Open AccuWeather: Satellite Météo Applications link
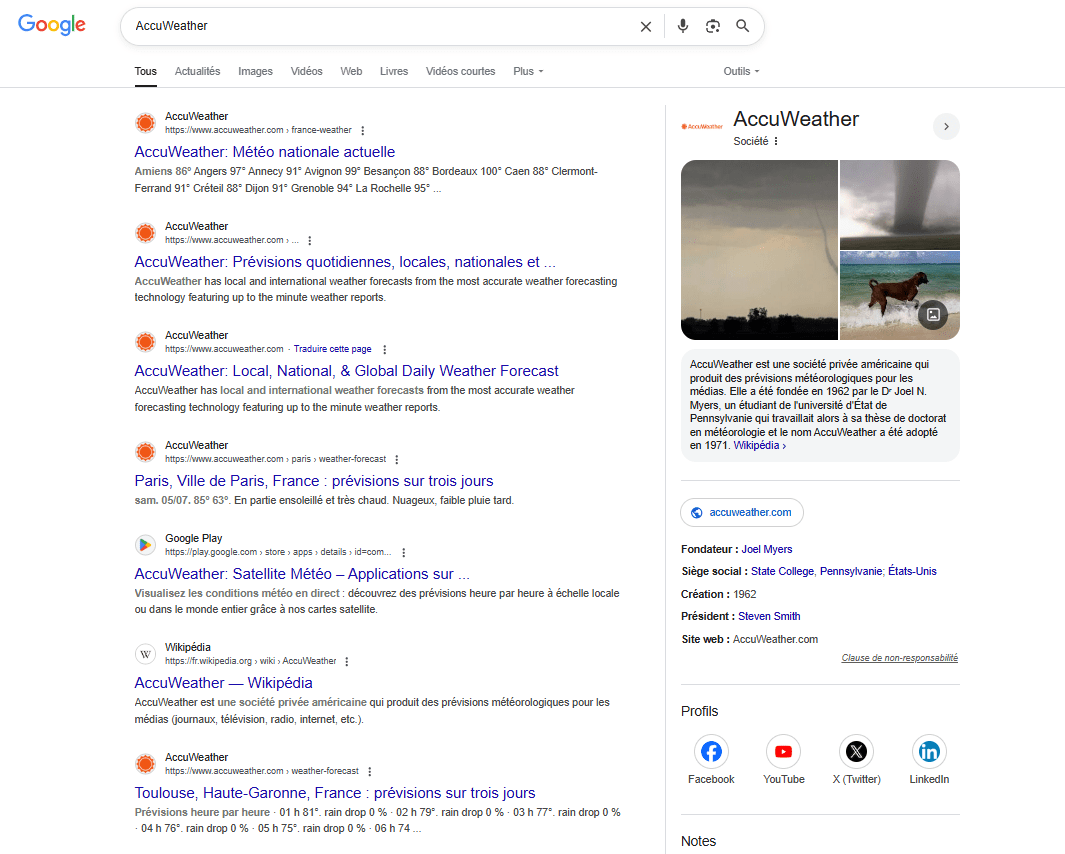 (x=302, y=574)
